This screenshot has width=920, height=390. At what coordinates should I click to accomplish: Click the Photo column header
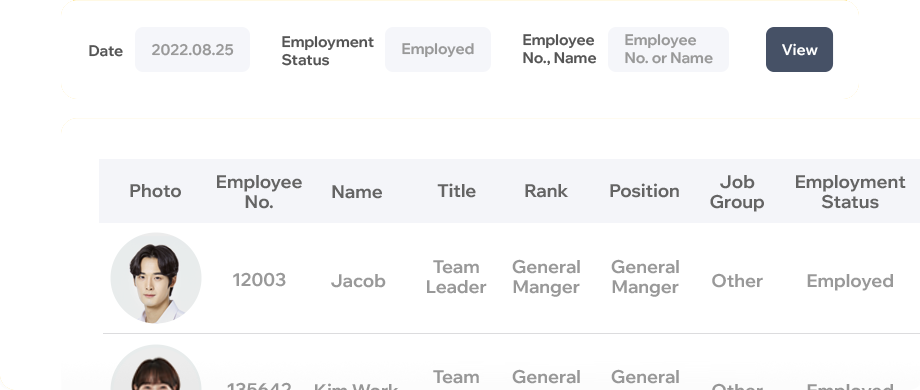point(155,191)
